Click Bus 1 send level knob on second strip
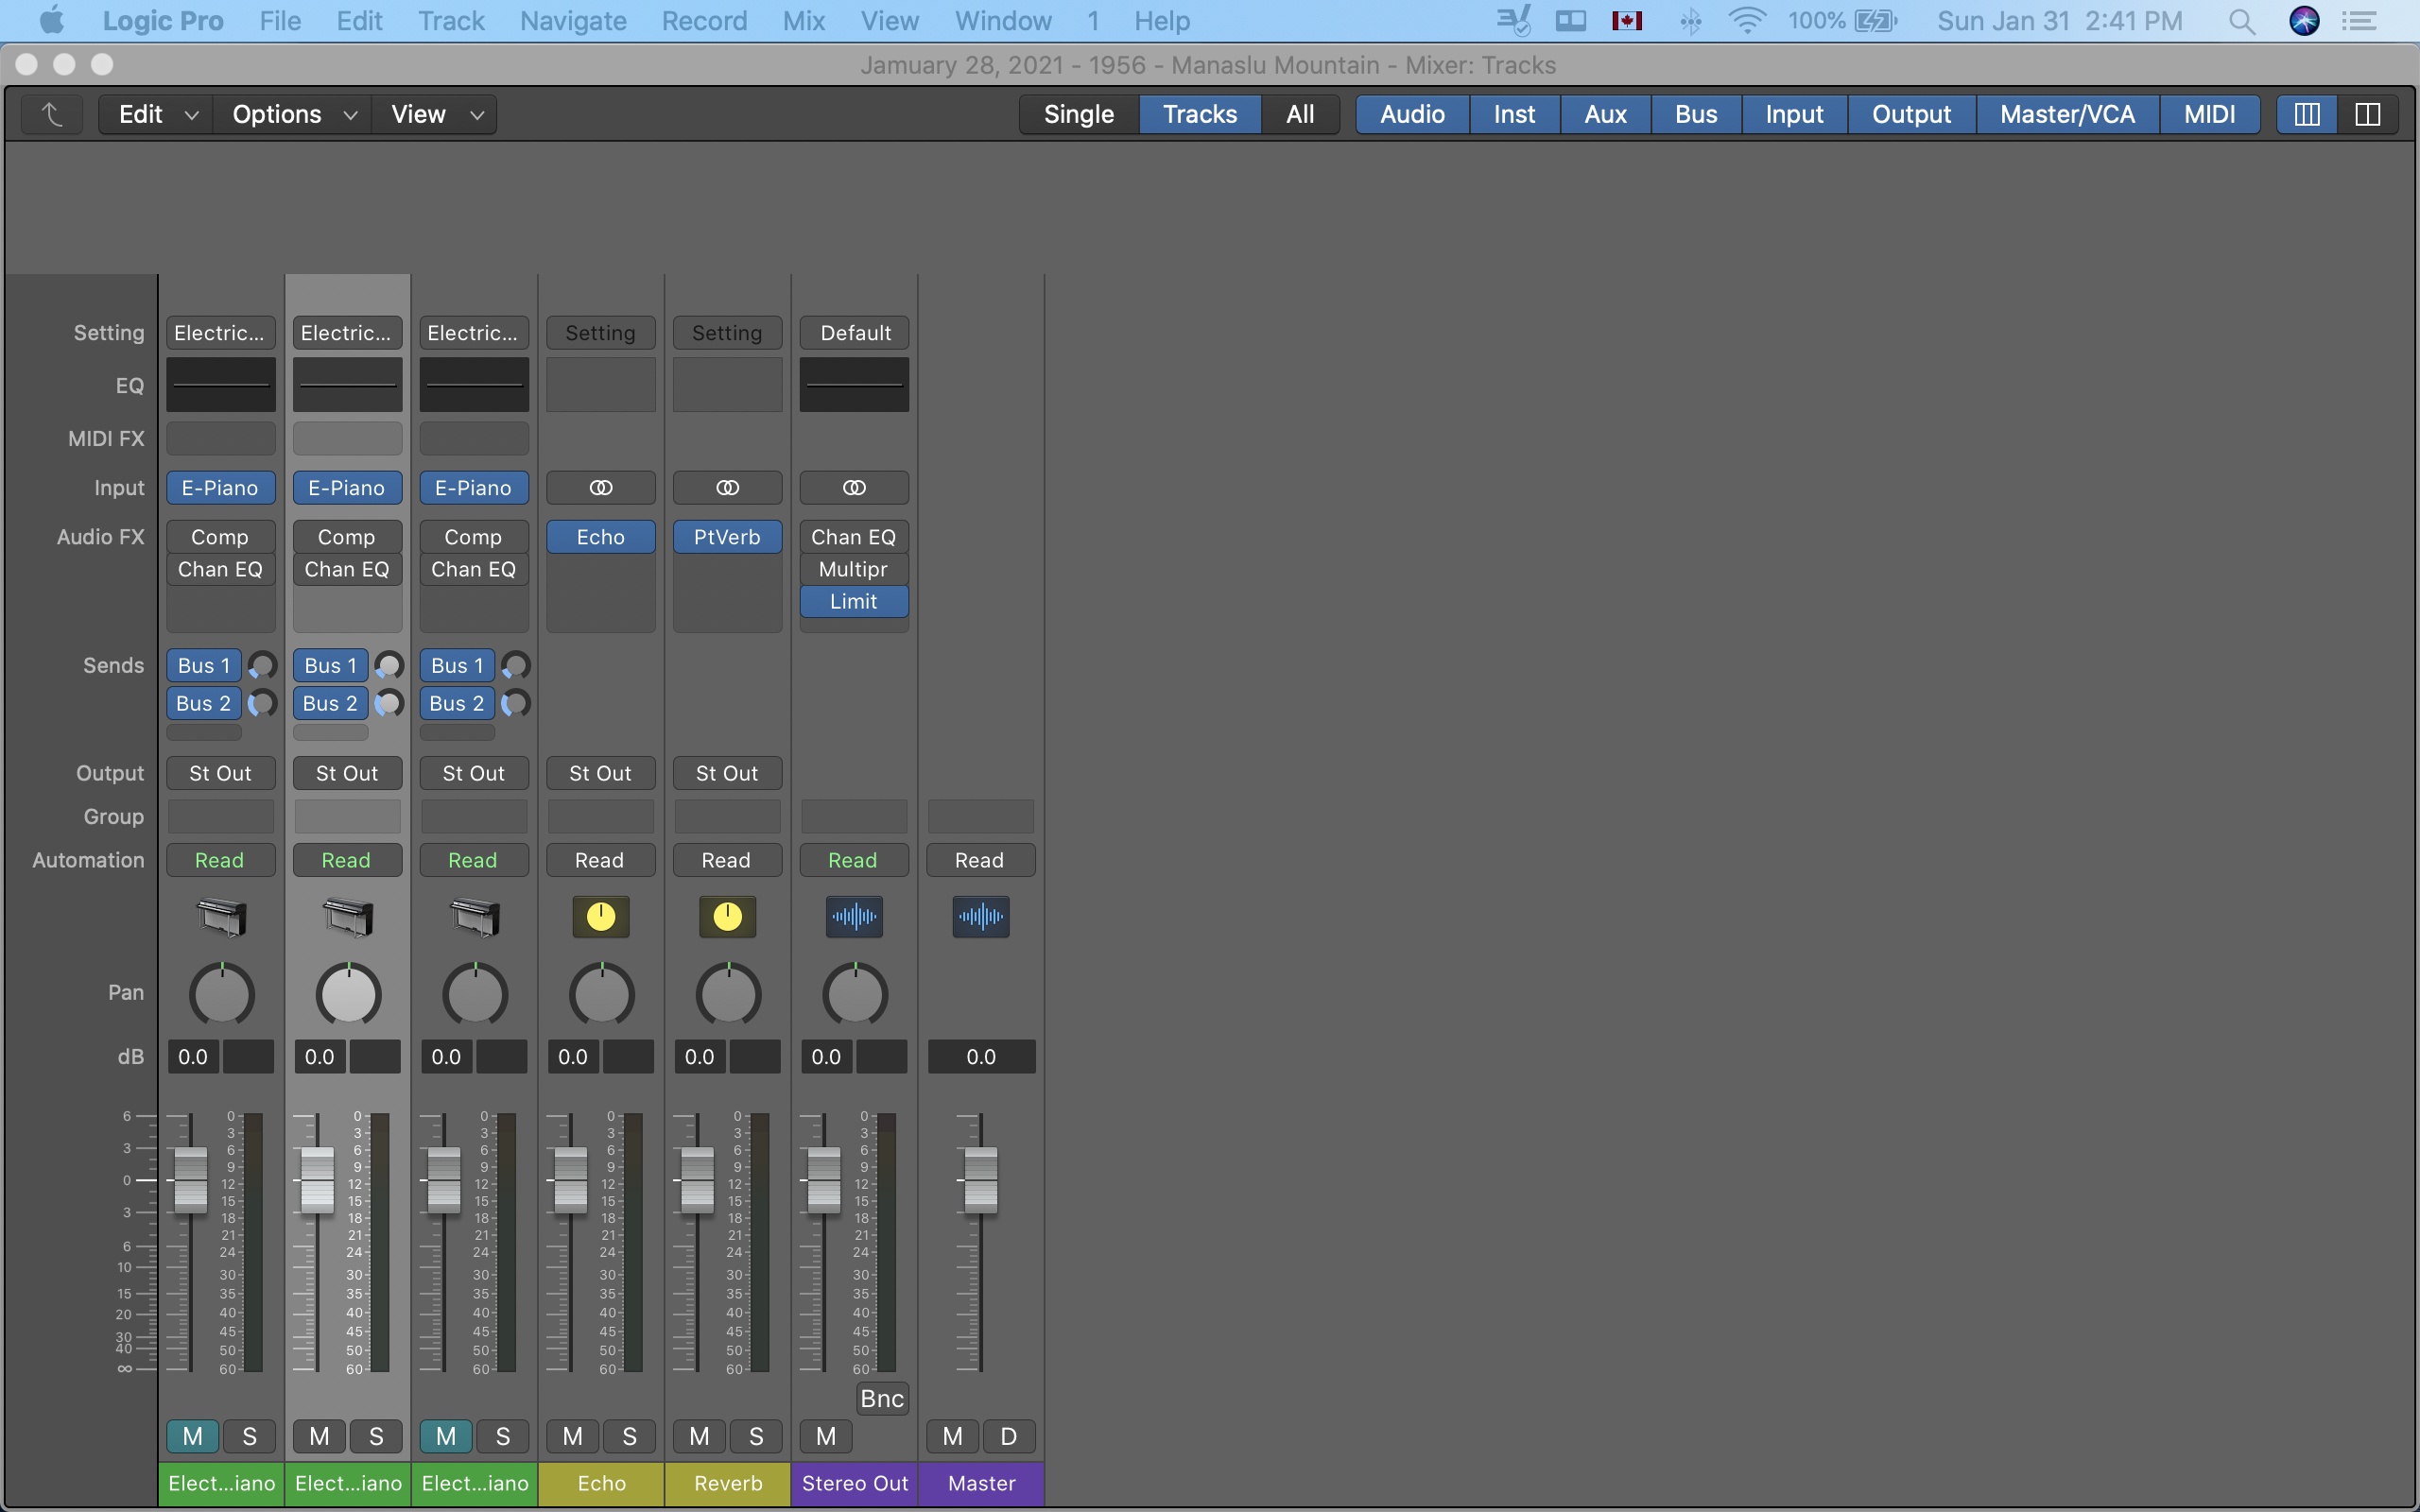The width and height of the screenshot is (2420, 1512). tap(389, 665)
